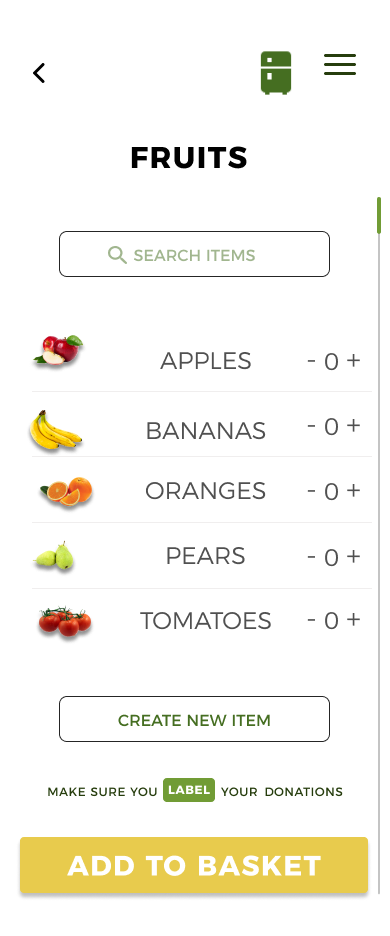
Task: Click the magnifier icon in search box
Action: pyautogui.click(x=117, y=255)
